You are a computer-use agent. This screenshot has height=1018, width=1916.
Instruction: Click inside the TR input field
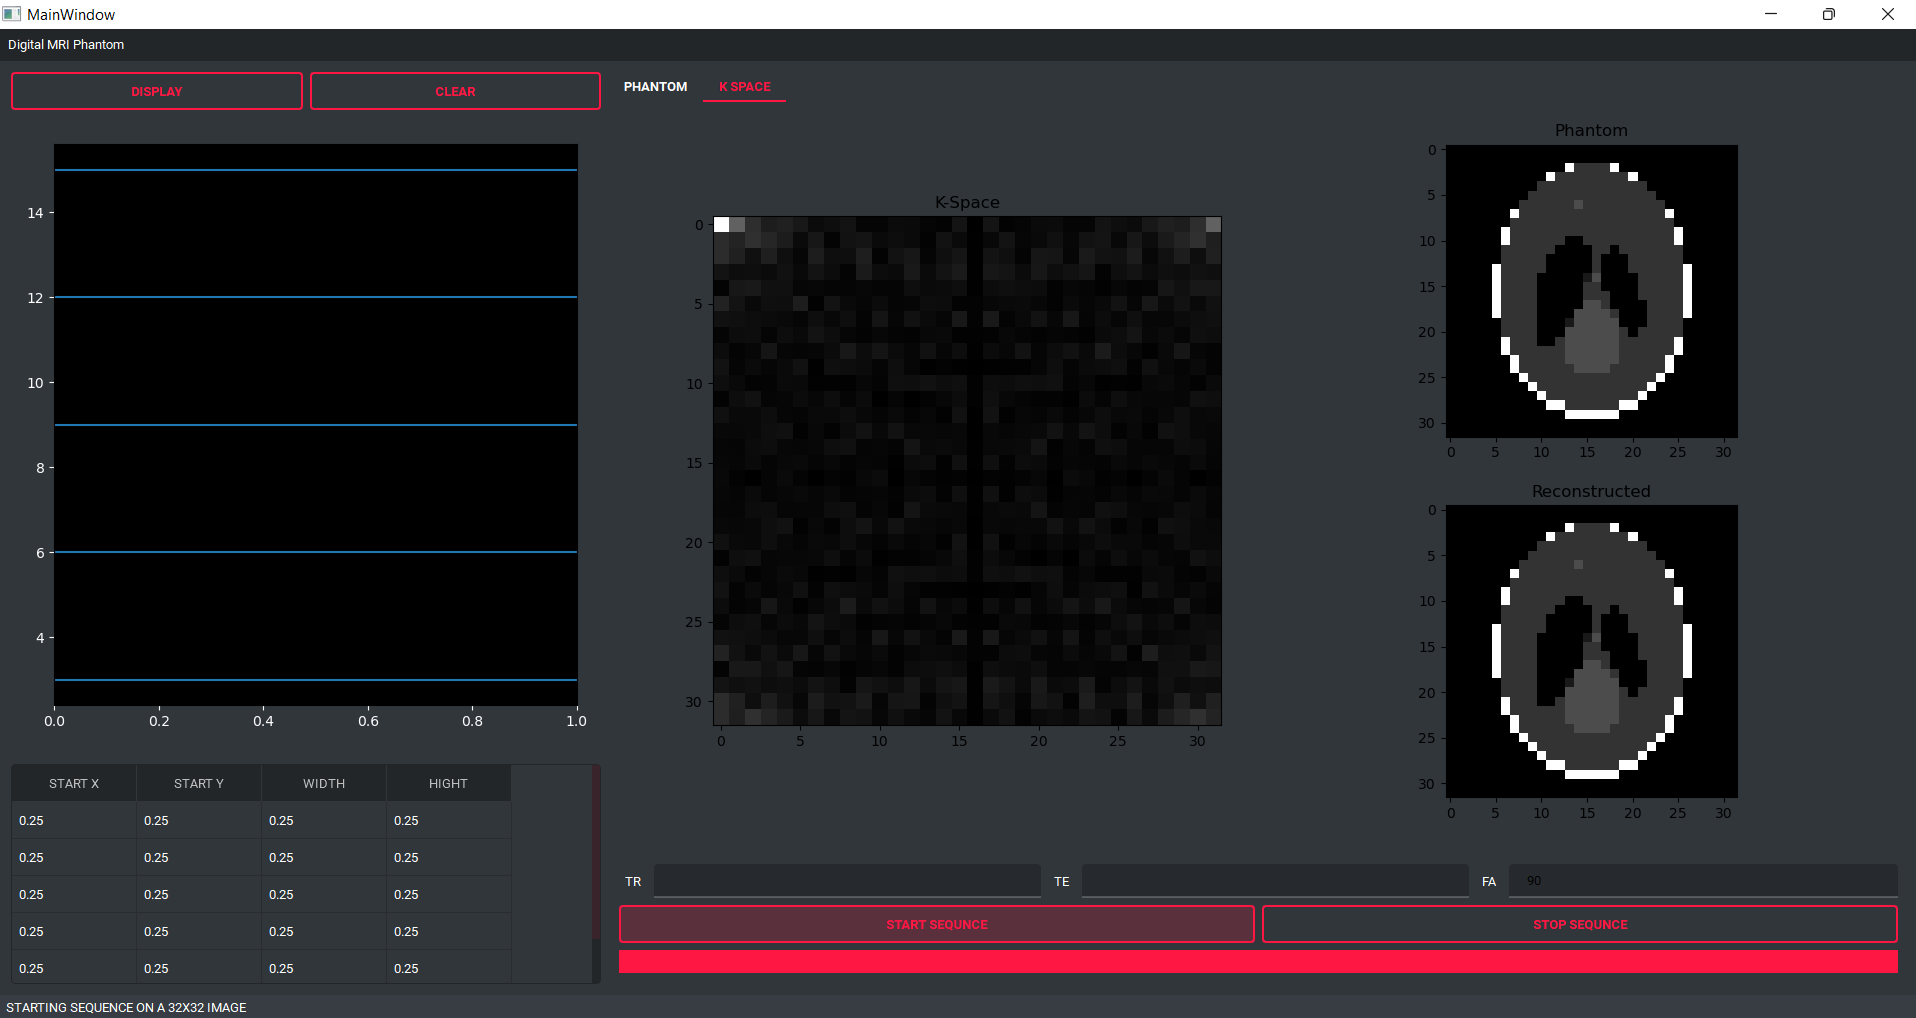pyautogui.click(x=846, y=881)
